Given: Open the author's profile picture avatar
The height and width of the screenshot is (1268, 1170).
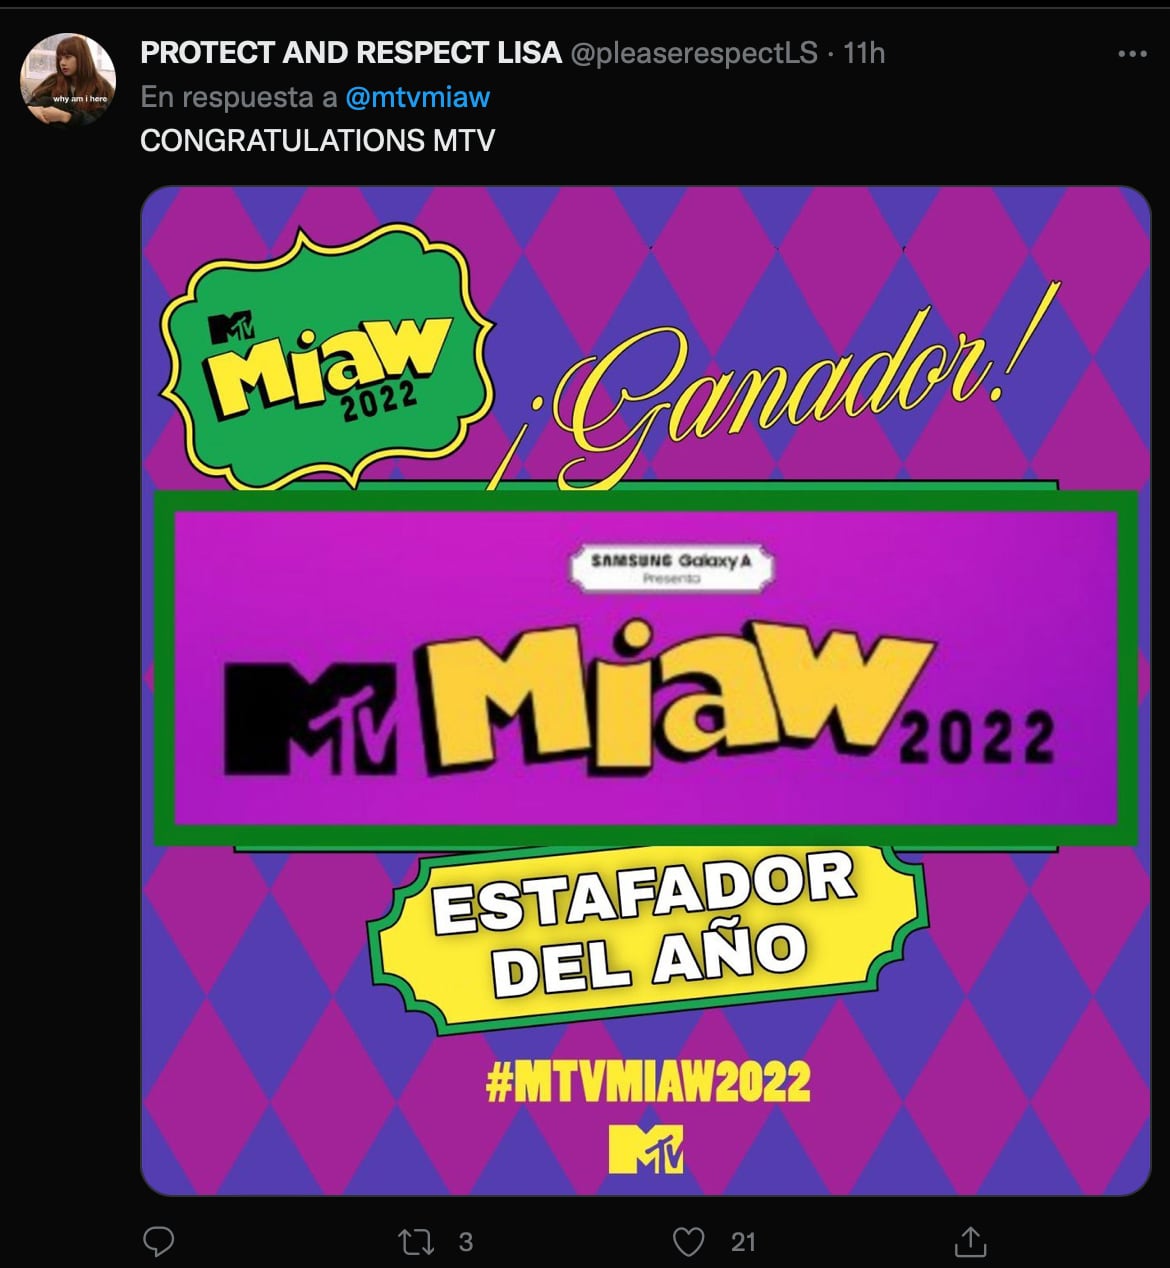Looking at the screenshot, I should point(68,79).
